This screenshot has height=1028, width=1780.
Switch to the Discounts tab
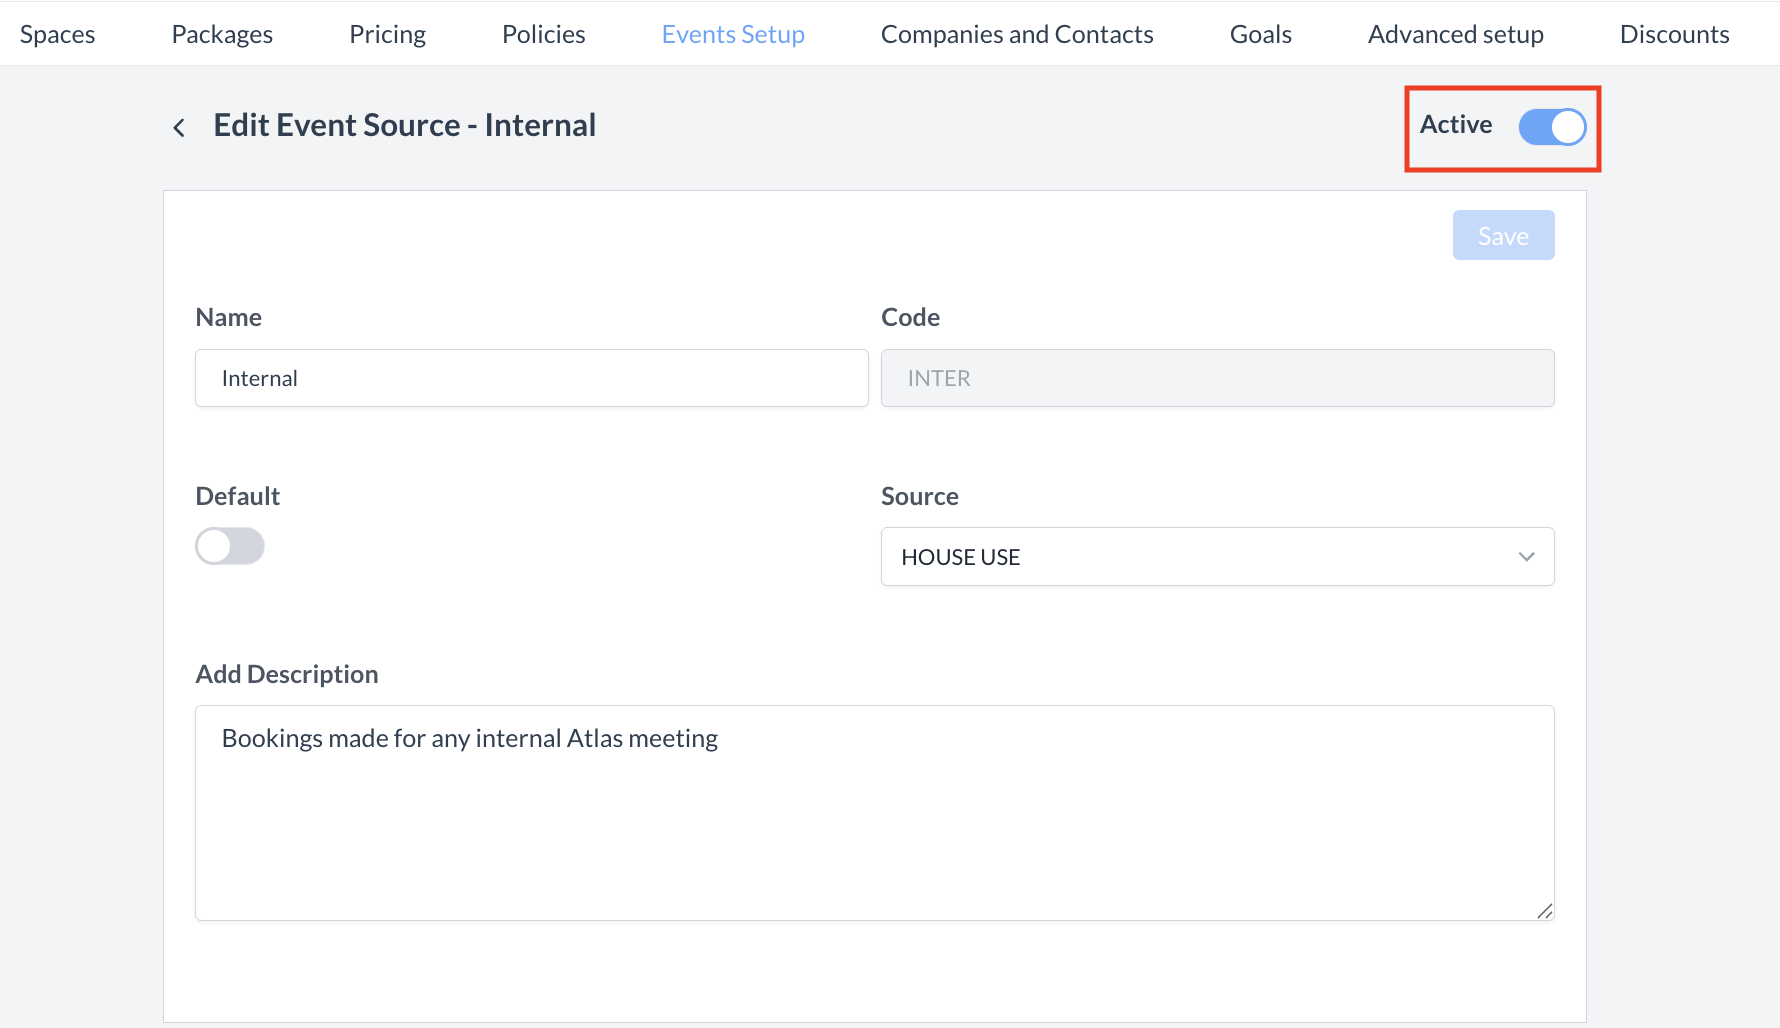click(x=1674, y=34)
